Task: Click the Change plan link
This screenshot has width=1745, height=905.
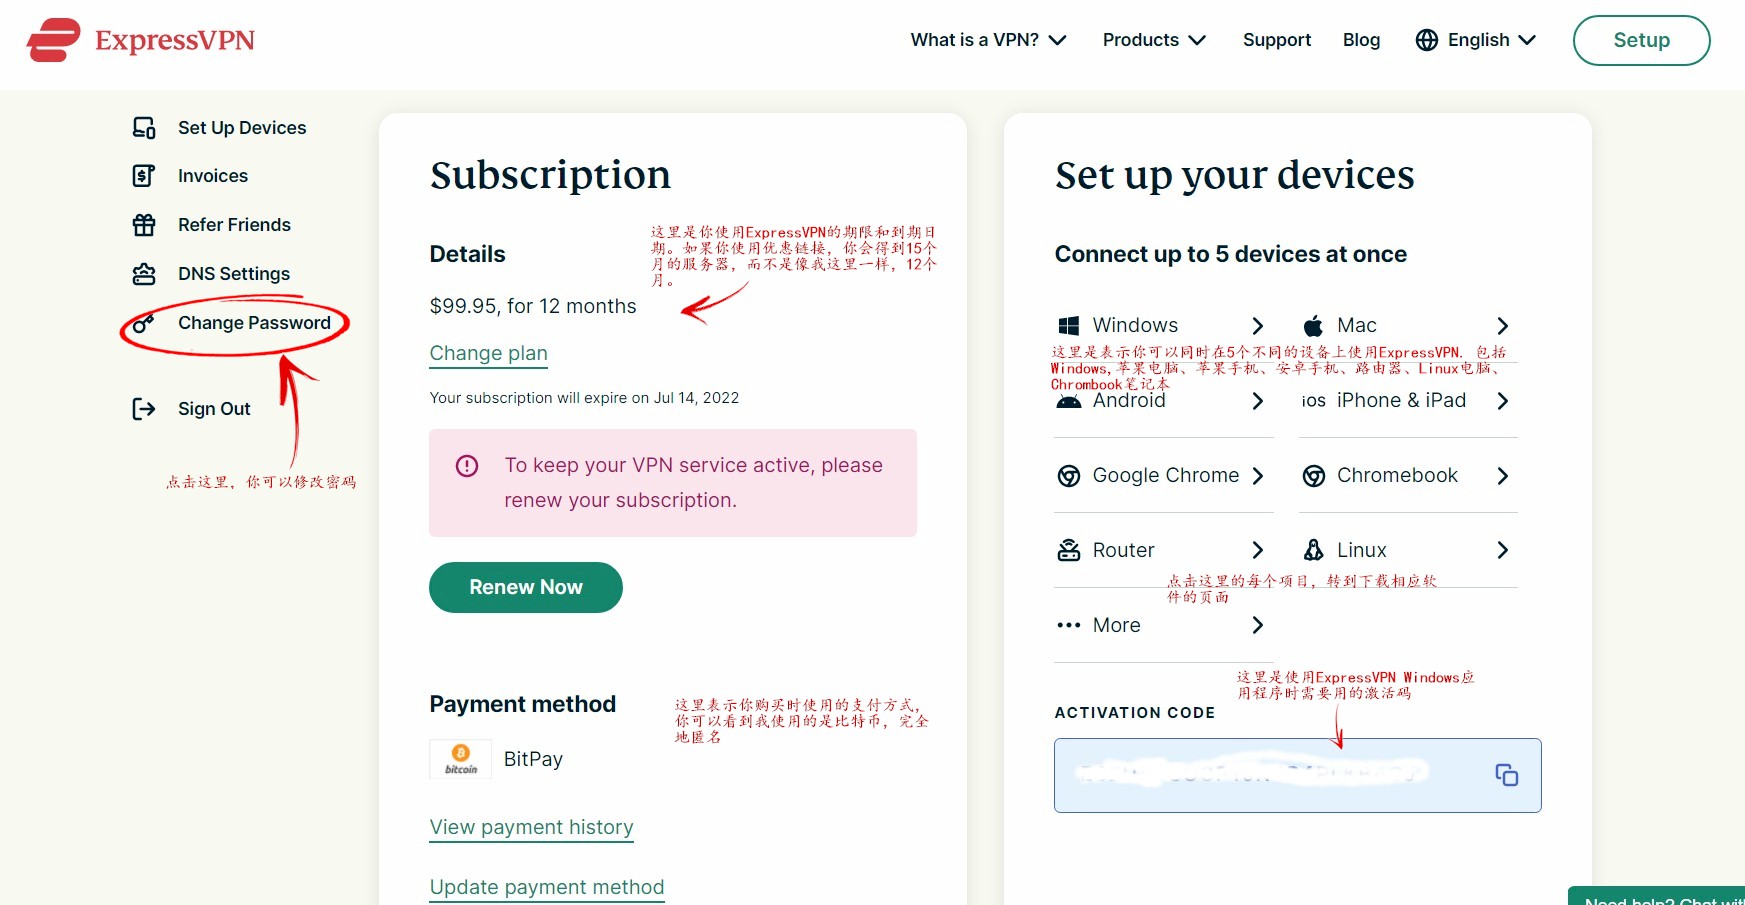Action: [489, 353]
